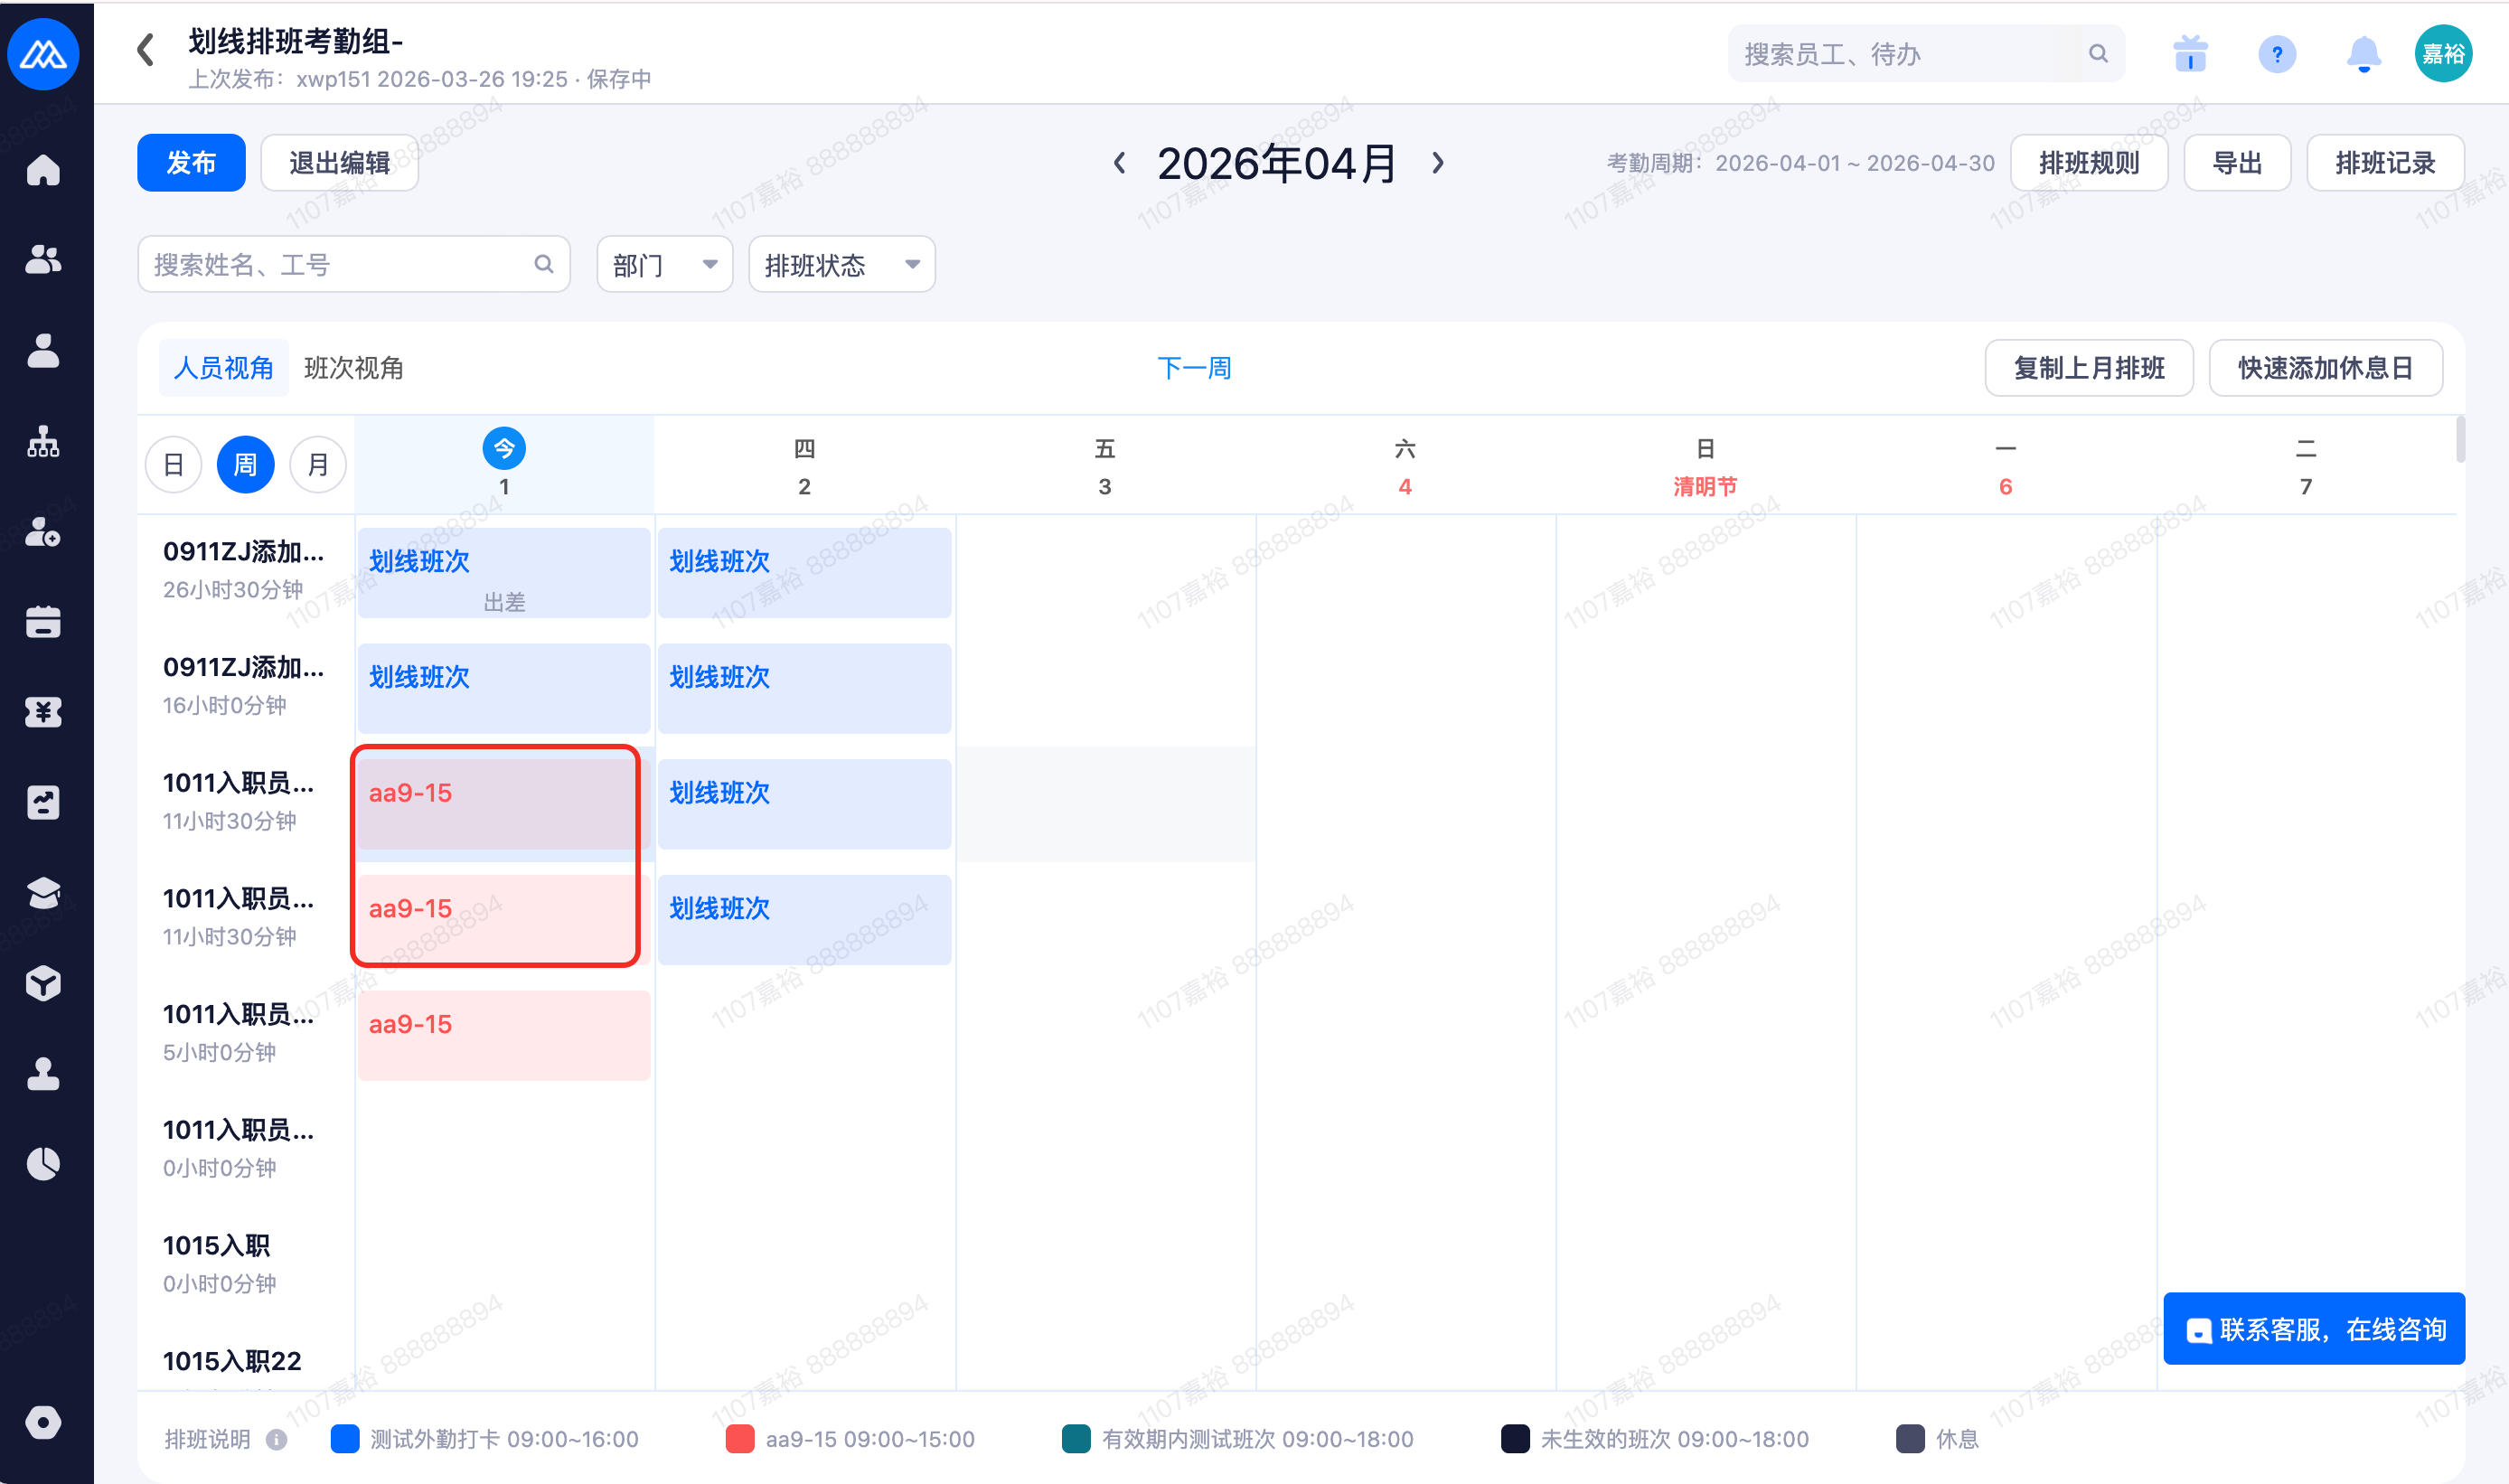Open the gift box icon
The image size is (2509, 1484).
point(2190,54)
